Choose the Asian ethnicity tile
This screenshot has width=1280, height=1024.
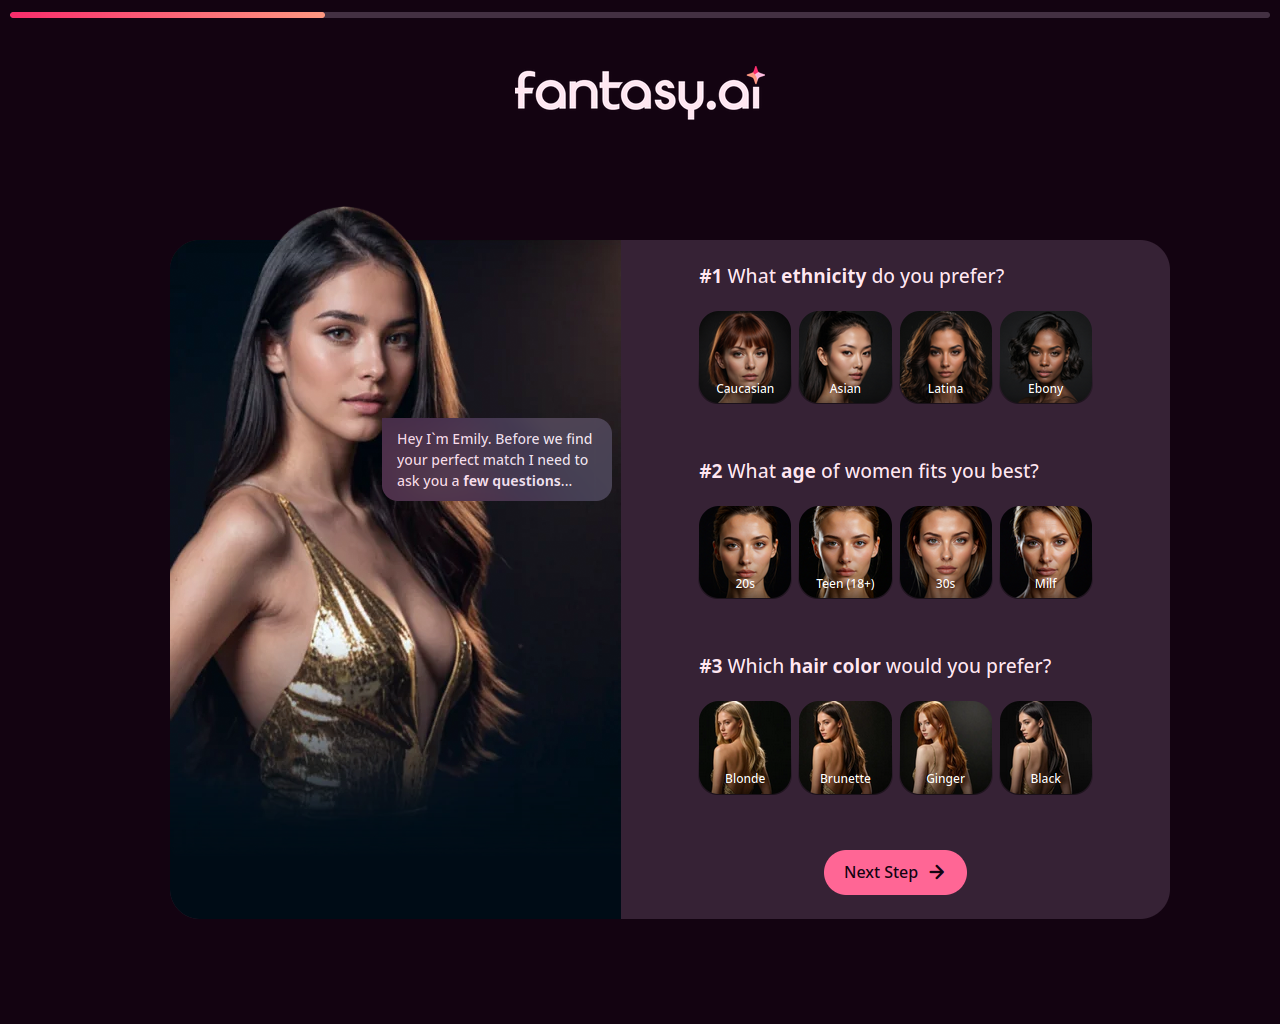[x=845, y=357]
